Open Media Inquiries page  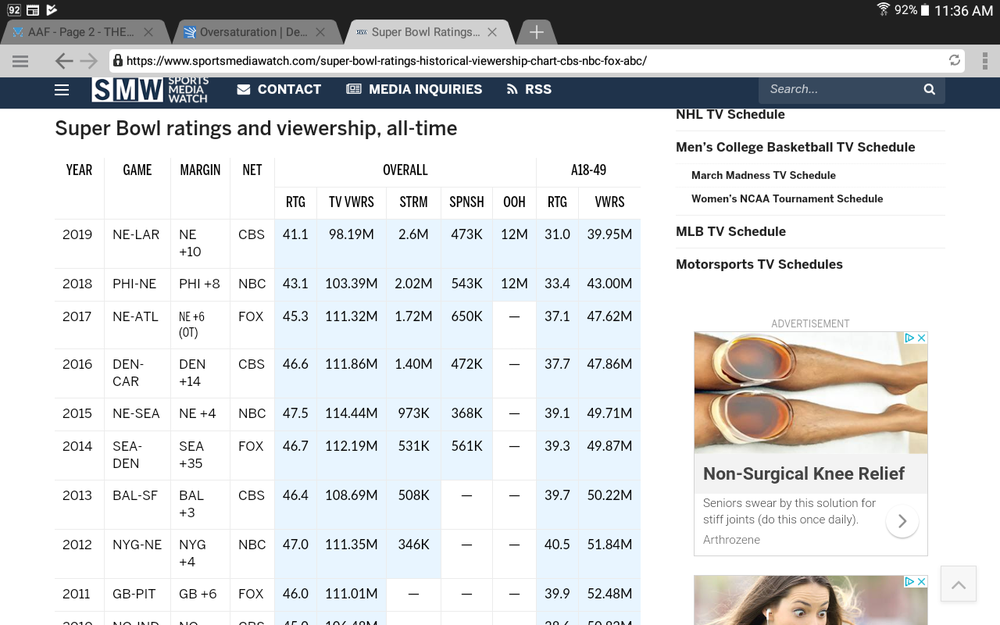coord(415,89)
